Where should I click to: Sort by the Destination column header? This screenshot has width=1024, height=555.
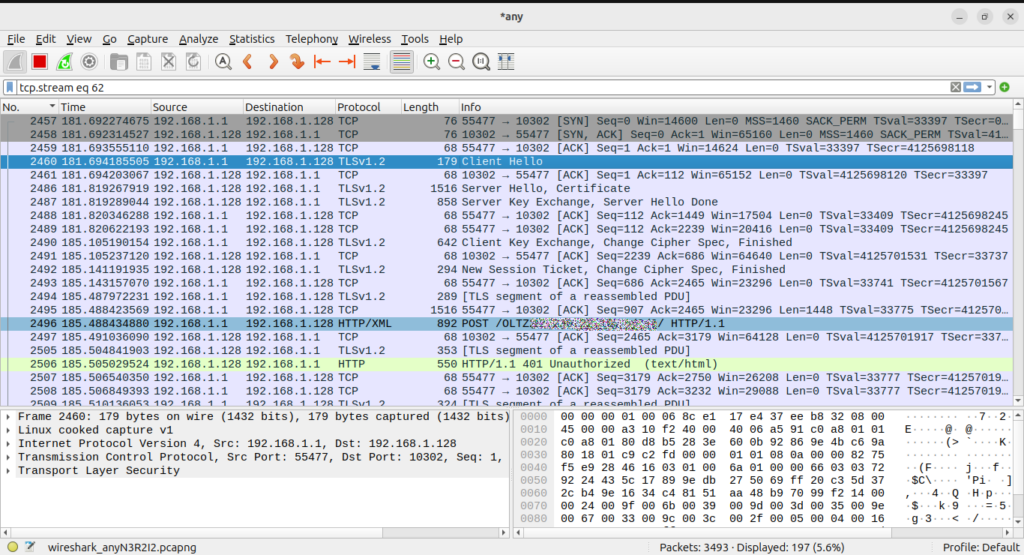(288, 107)
